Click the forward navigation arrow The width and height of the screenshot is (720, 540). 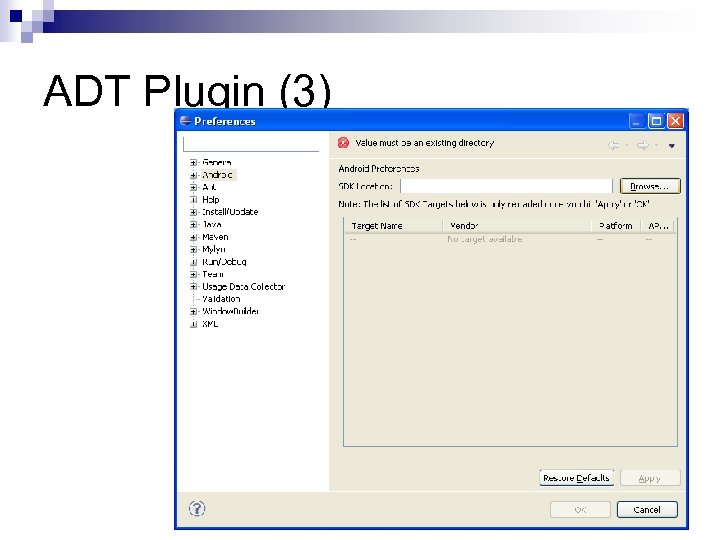[x=643, y=146]
